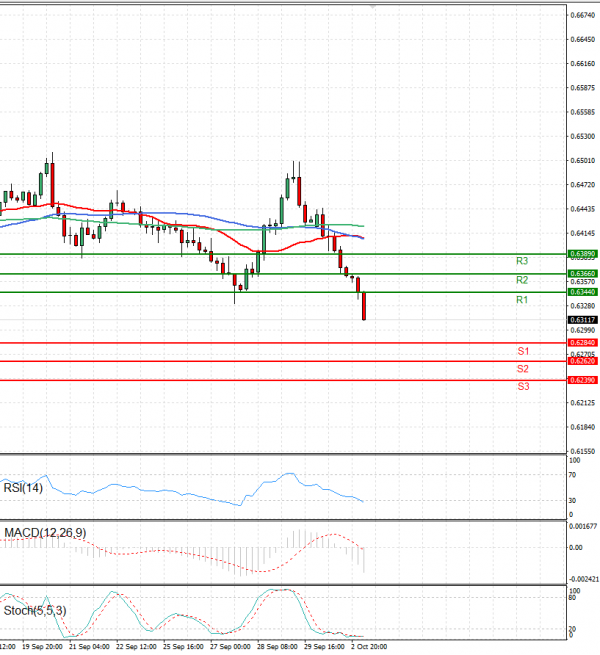Select the green 0.63890 price tag

click(583, 255)
